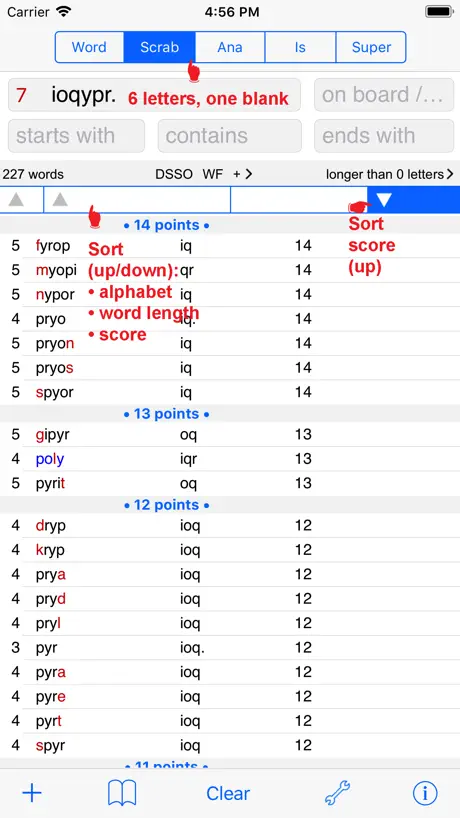The height and width of the screenshot is (818, 460).
Task: Open settings with the wrench icon
Action: click(x=337, y=793)
